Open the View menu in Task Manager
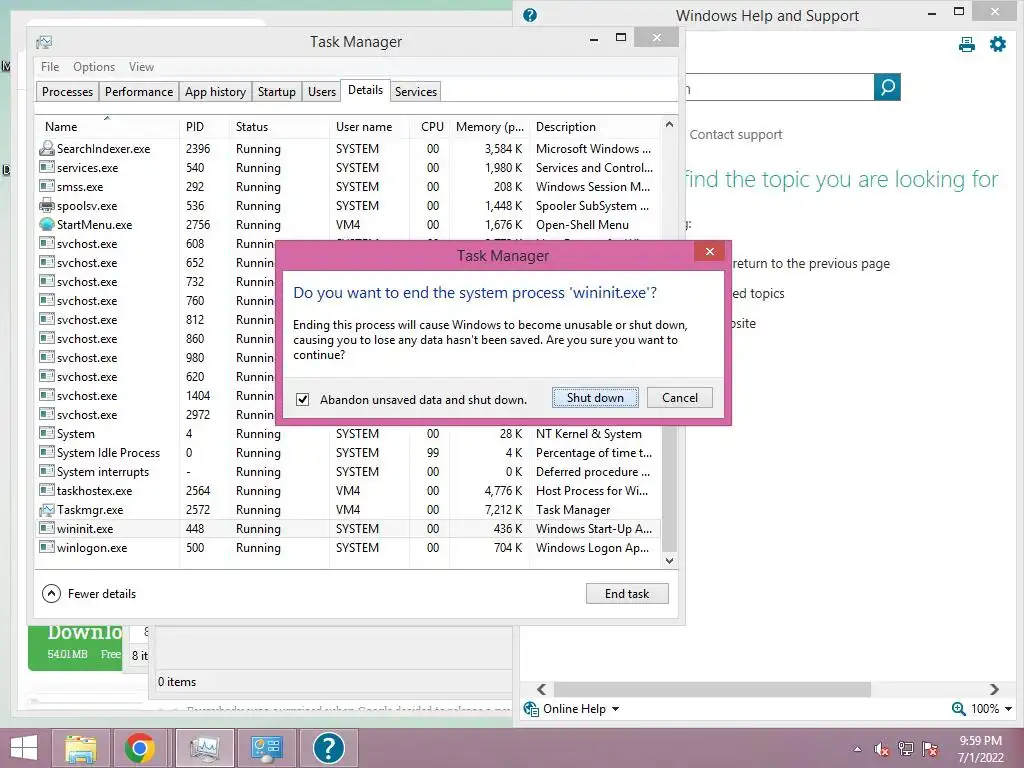The width and height of the screenshot is (1024, 768). 141,67
